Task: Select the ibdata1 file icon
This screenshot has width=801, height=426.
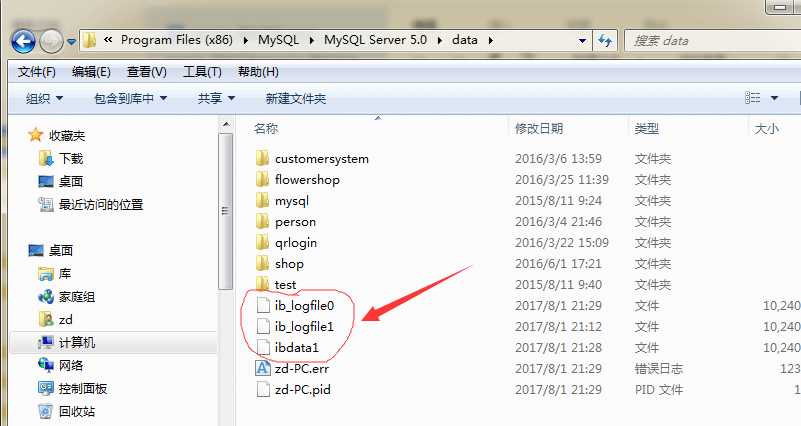Action: (263, 347)
